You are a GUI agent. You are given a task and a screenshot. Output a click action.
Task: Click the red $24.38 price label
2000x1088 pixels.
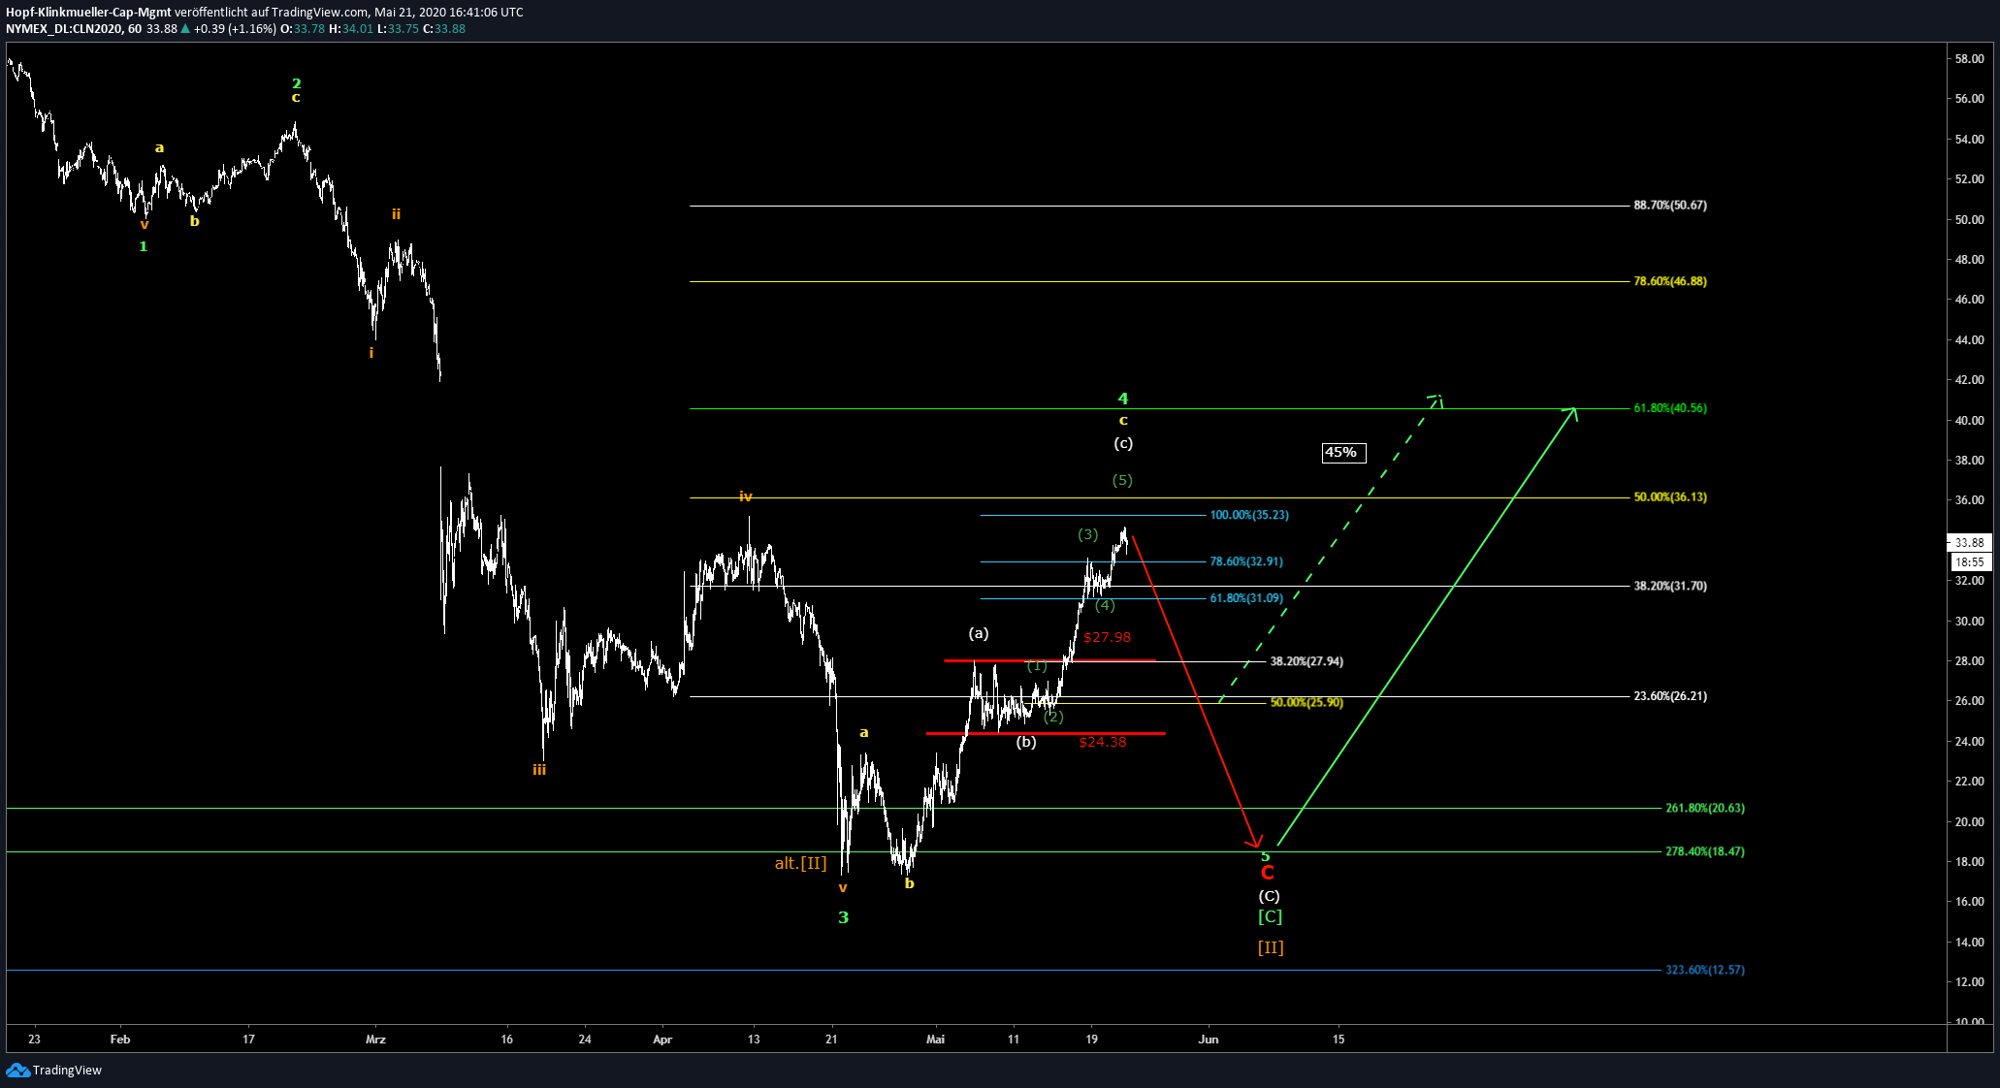[x=1102, y=742]
